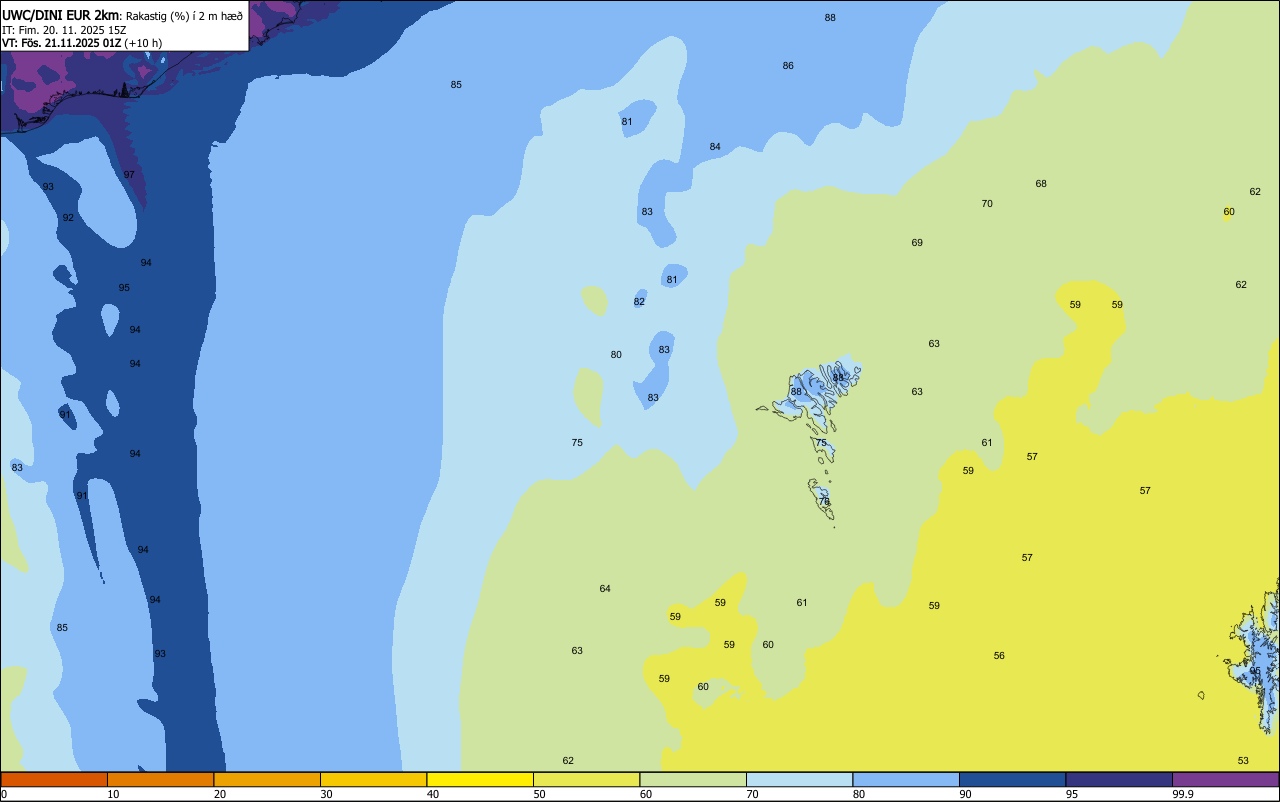Screen dimensions: 1280x802
Task: Click the map value '82'
Action: point(639,302)
